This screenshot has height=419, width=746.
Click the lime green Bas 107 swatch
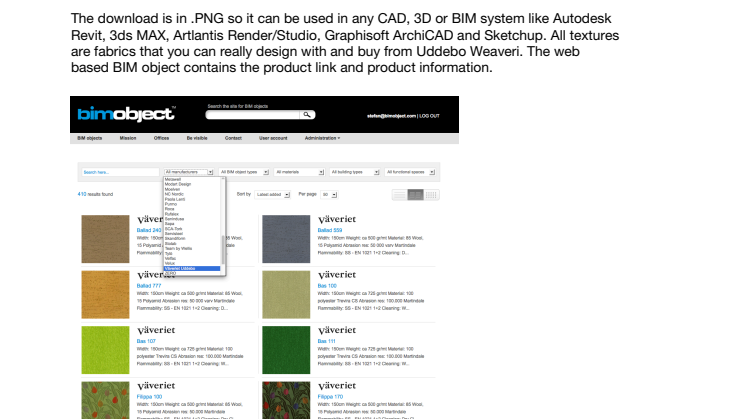(x=105, y=350)
